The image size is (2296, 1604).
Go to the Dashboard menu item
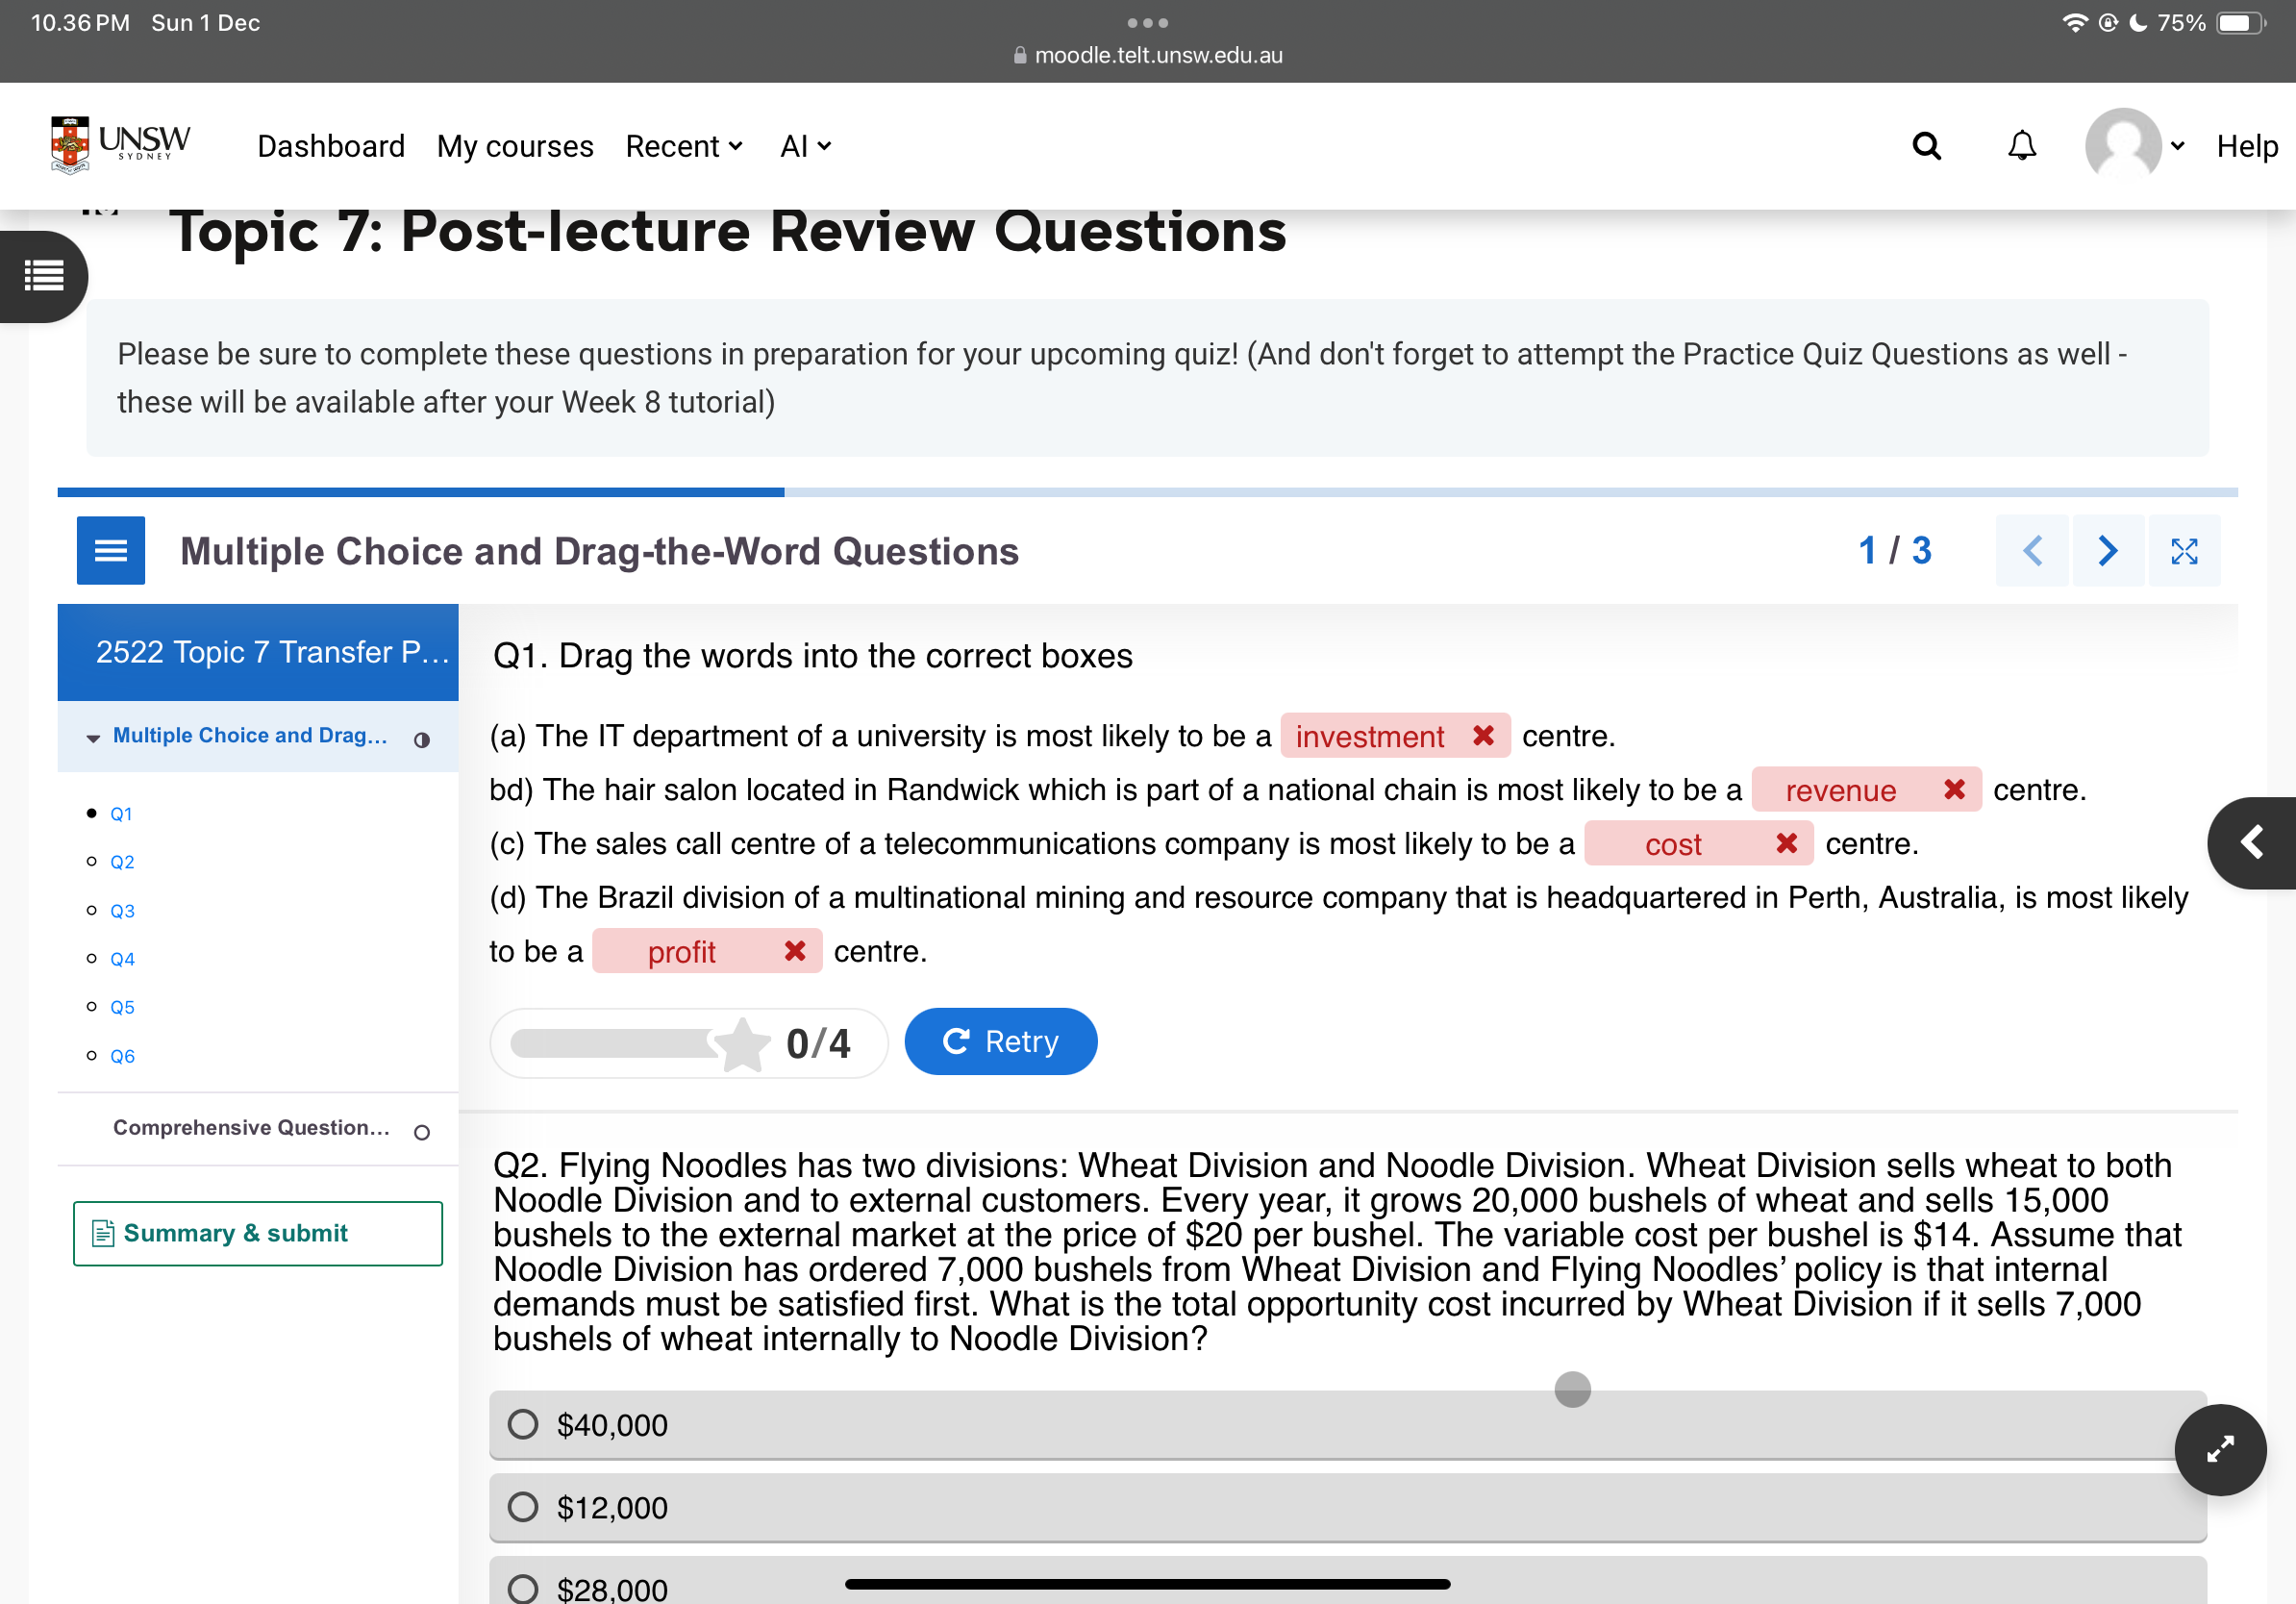[331, 146]
